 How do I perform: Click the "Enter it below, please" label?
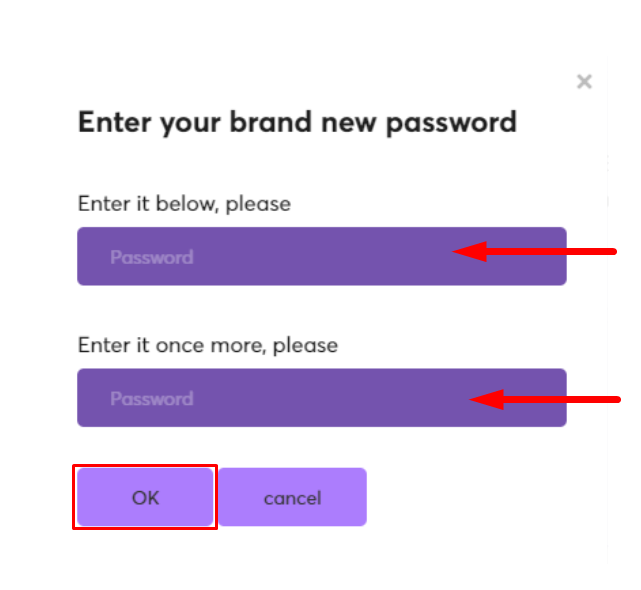(x=184, y=203)
